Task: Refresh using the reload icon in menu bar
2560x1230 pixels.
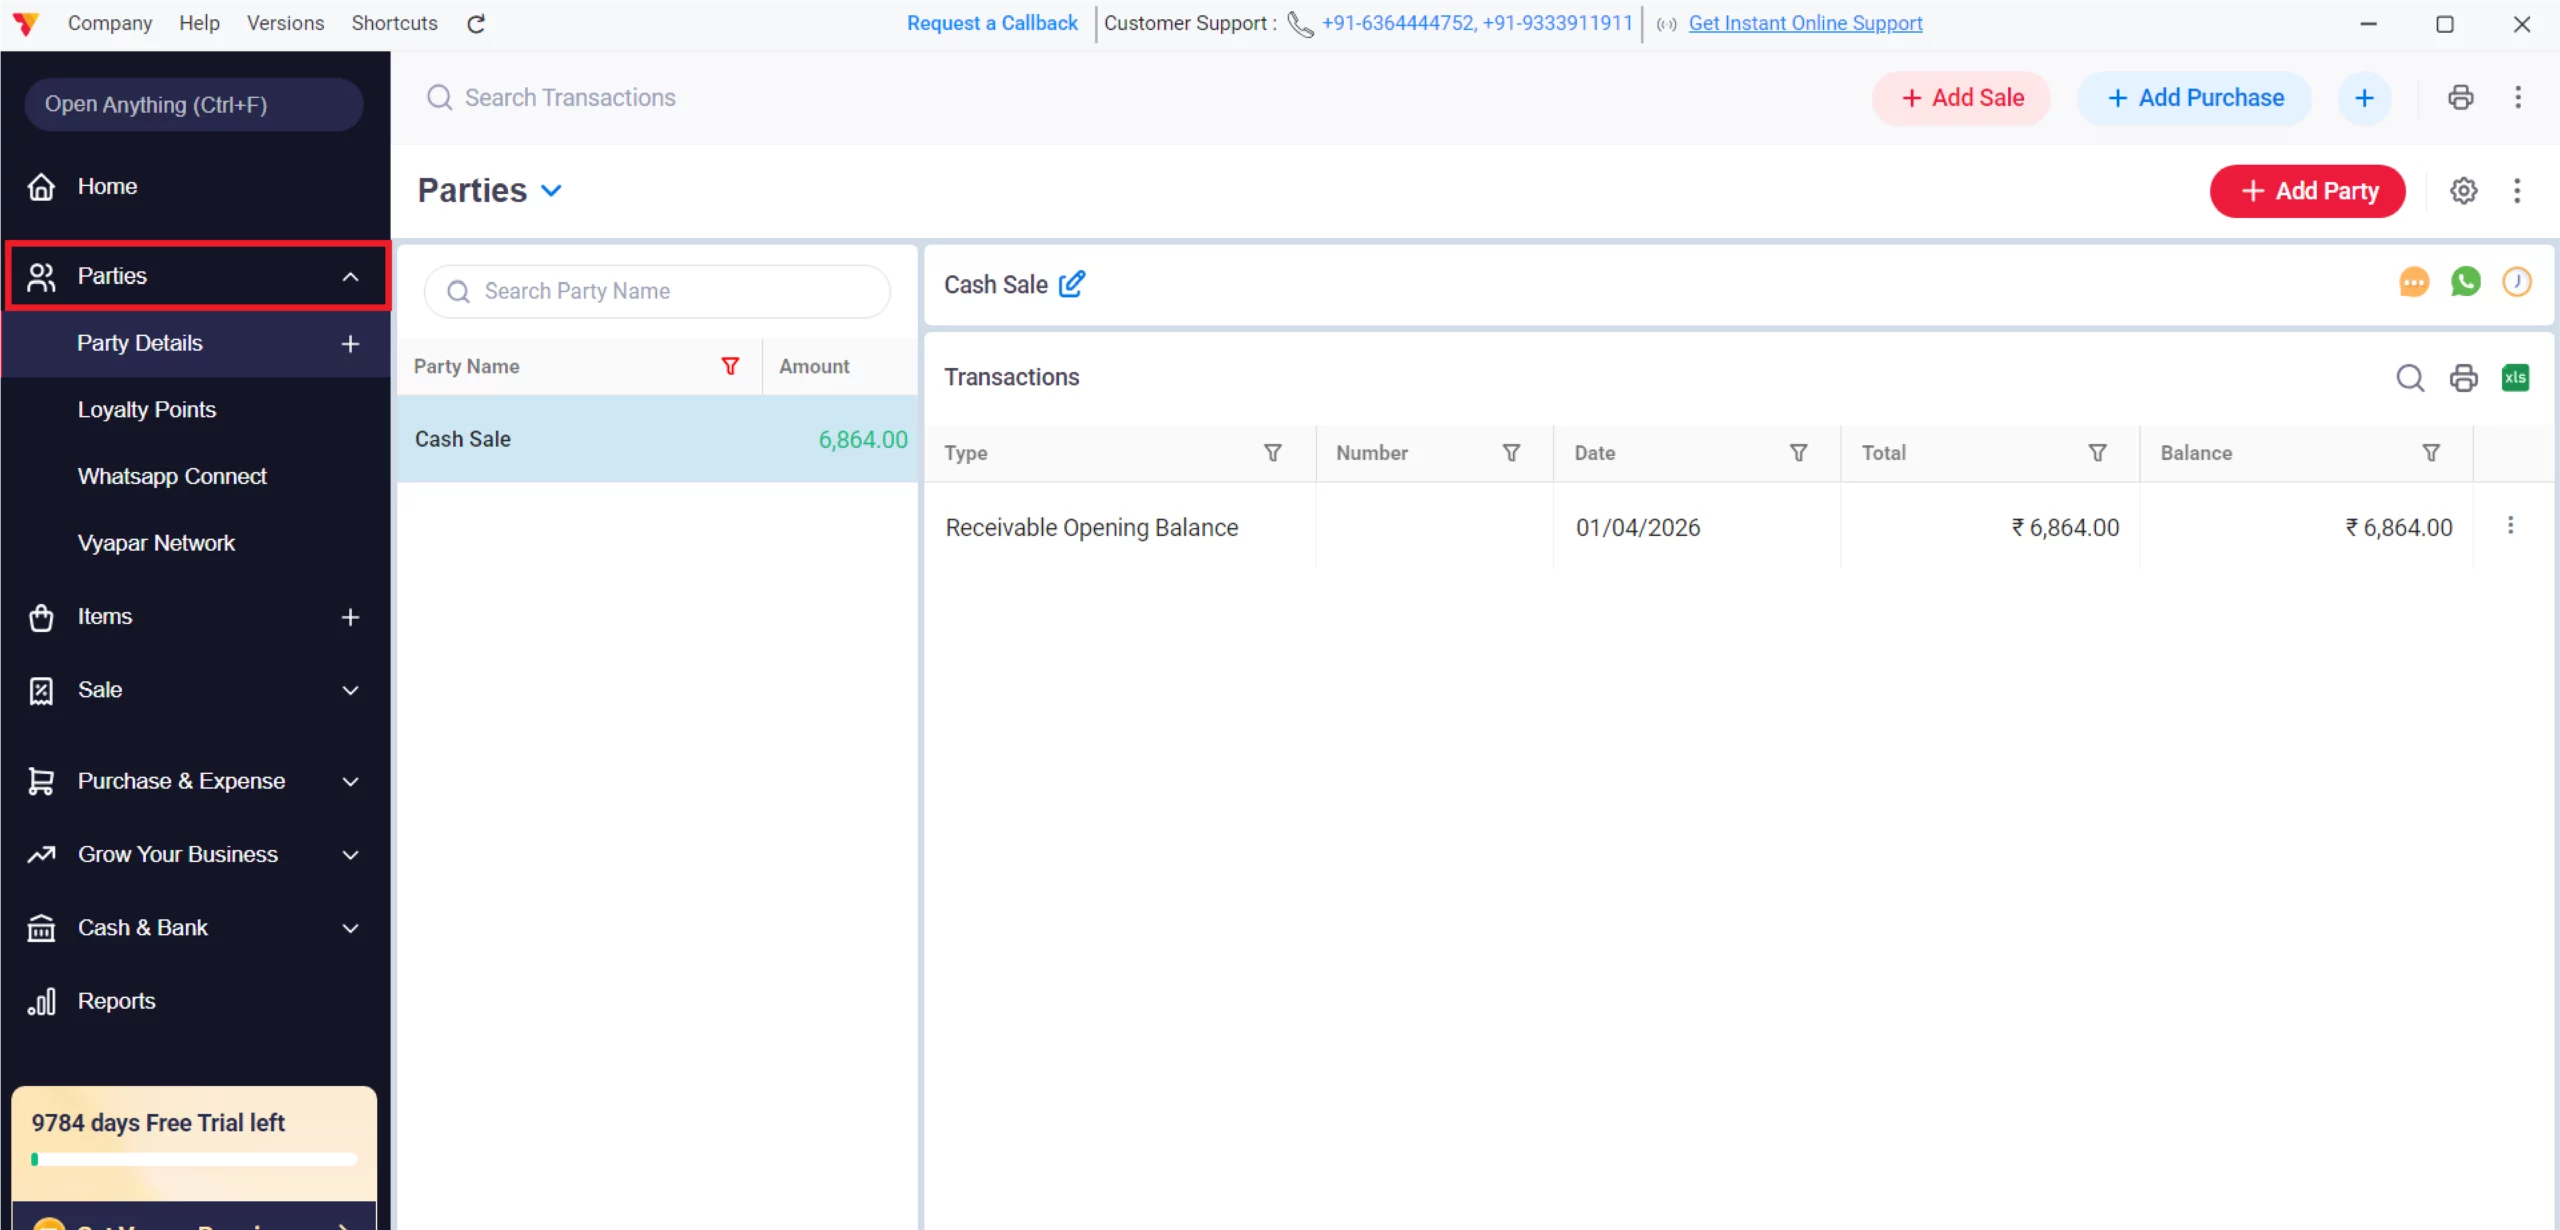Action: click(x=475, y=23)
